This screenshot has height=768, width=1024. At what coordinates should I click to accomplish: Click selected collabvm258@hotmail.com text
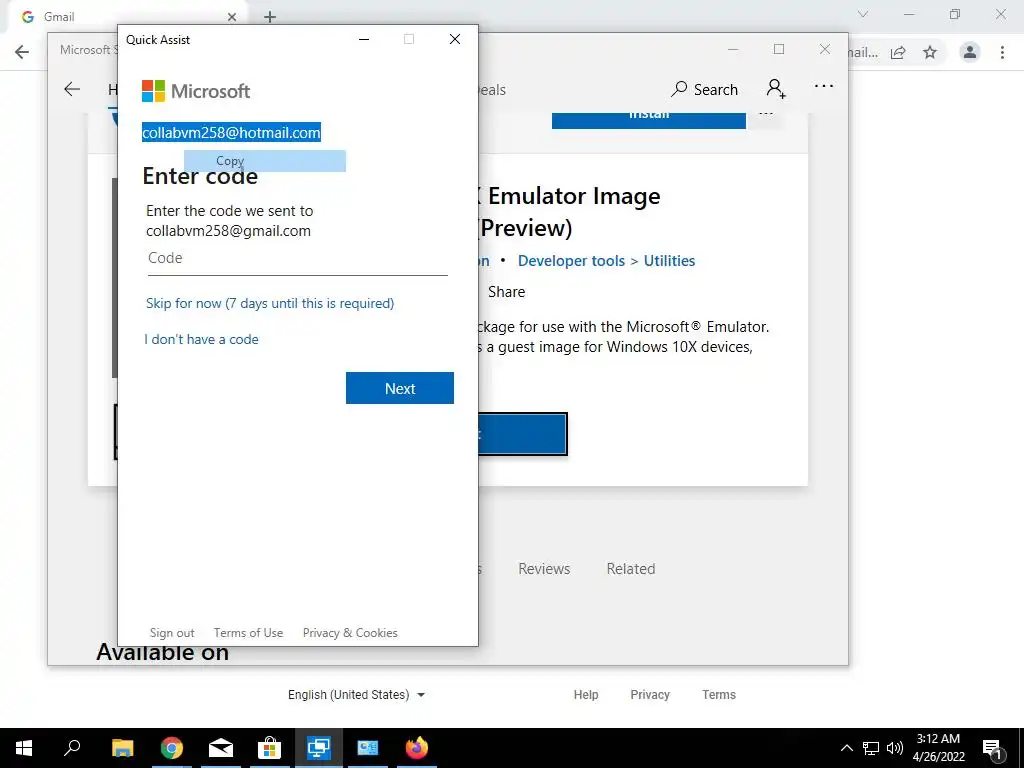[231, 133]
